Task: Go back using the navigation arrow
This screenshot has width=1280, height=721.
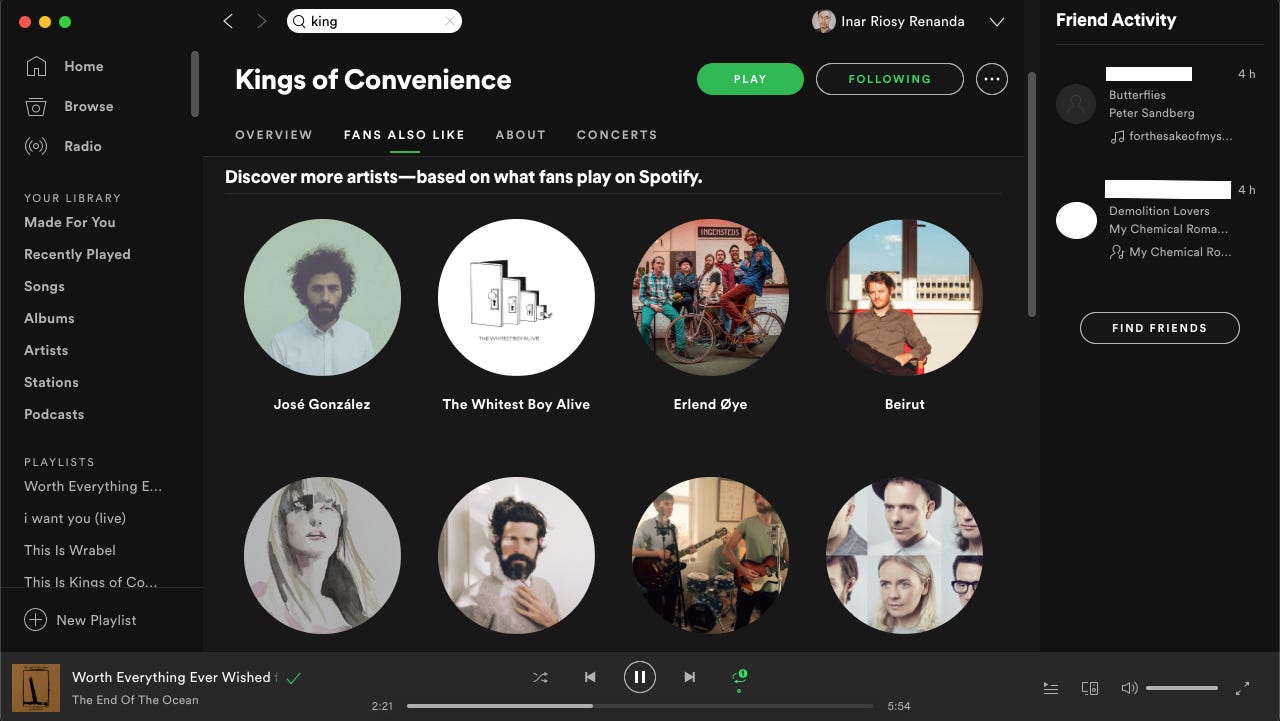Action: [x=227, y=20]
